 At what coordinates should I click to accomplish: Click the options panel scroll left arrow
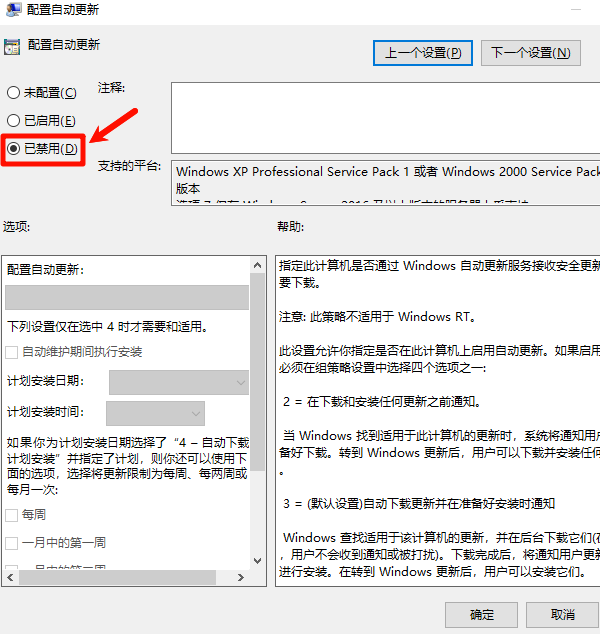(11, 577)
